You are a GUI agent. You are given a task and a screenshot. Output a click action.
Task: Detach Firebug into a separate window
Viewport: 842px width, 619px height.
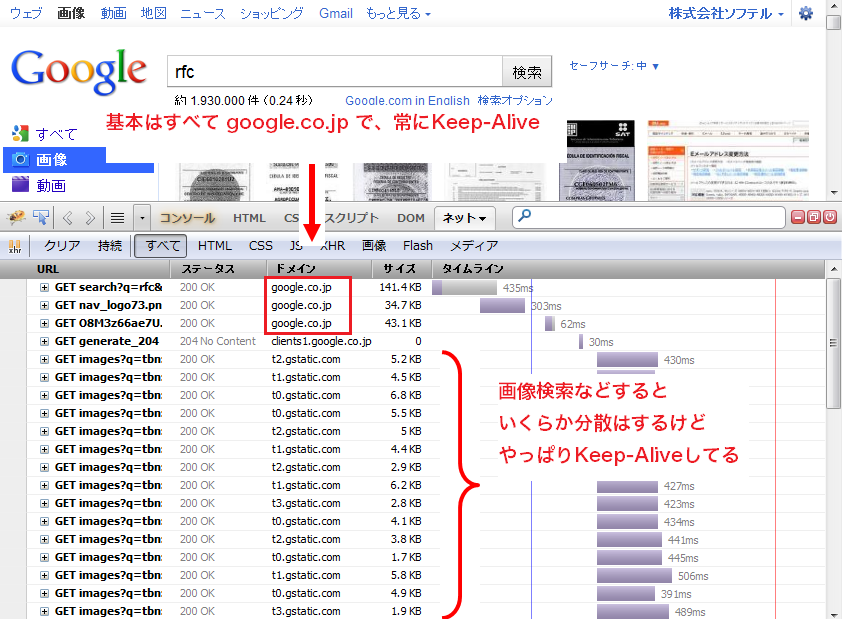coord(814,217)
